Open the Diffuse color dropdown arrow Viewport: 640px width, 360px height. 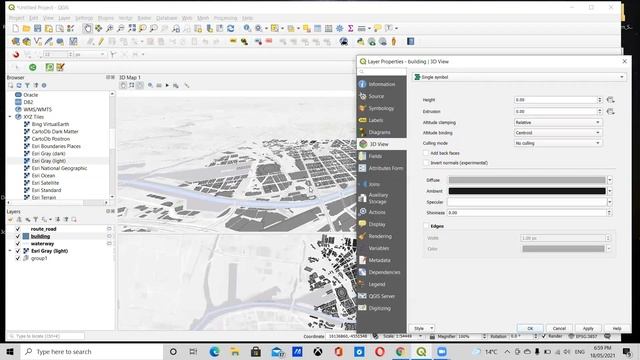point(610,180)
